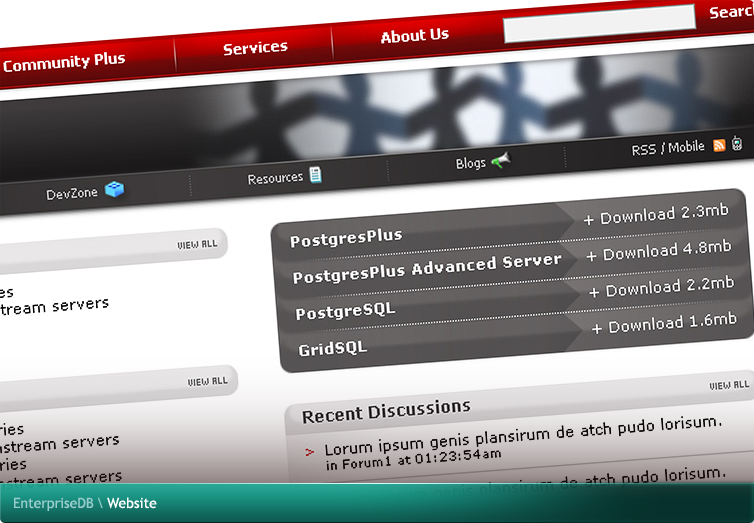Open the Community Plus menu
The height and width of the screenshot is (523, 754).
[64, 62]
